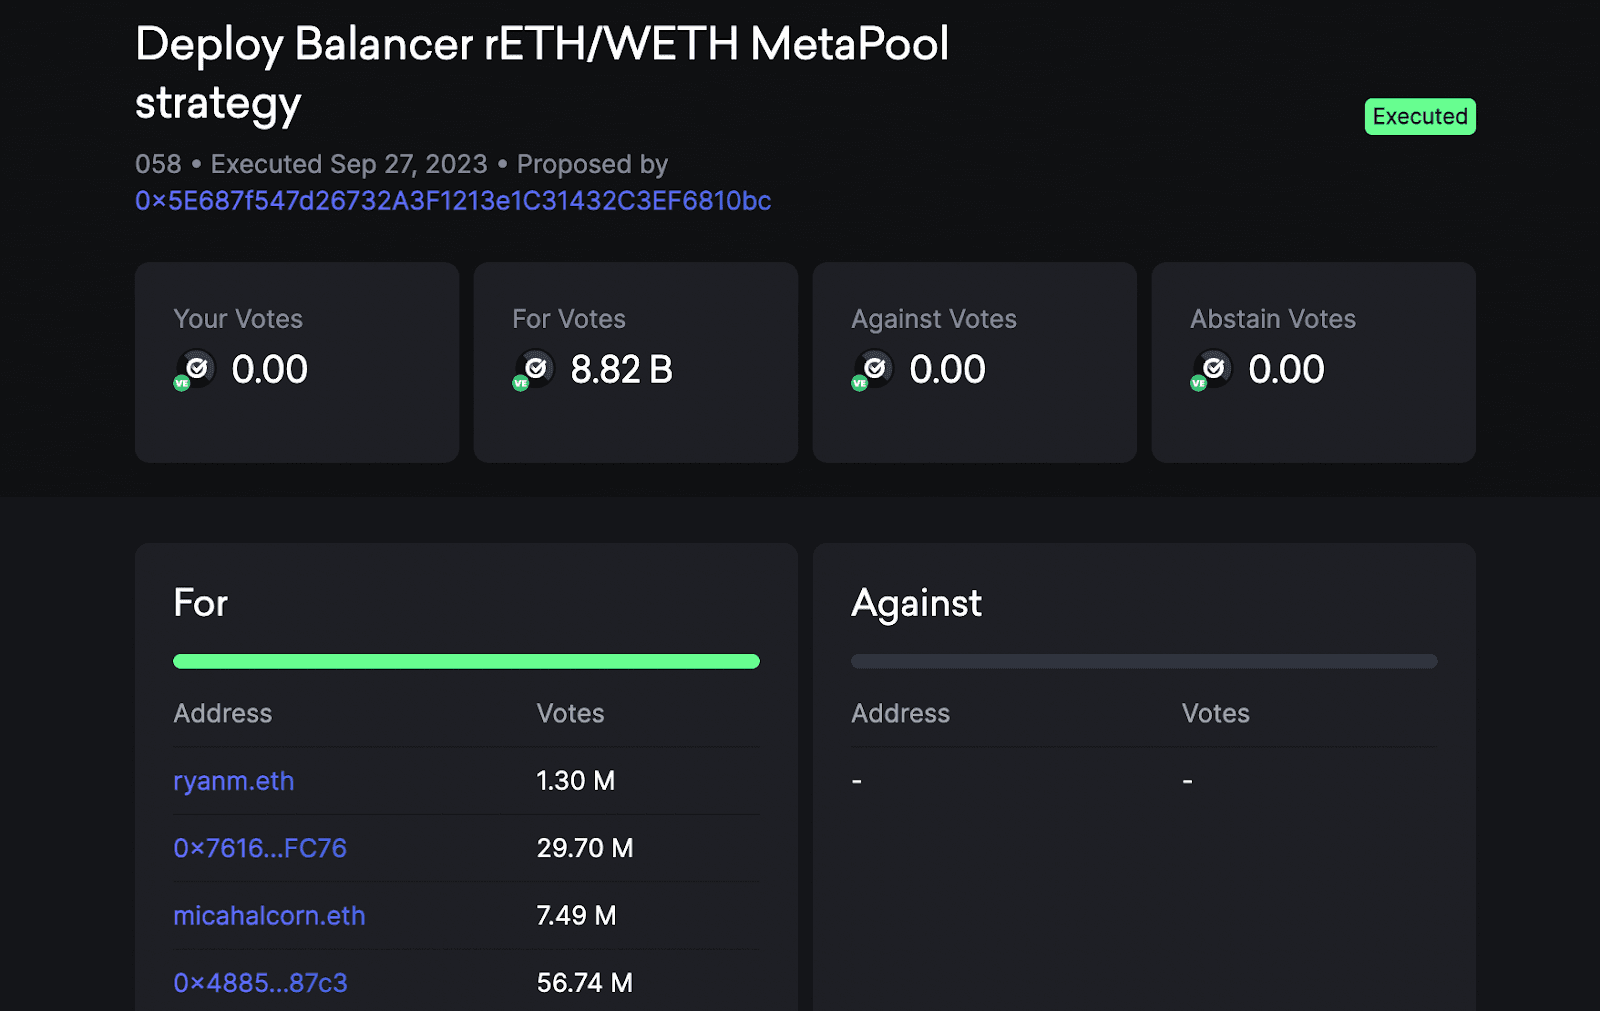Click the token icon under Abstain Votes

(1212, 370)
